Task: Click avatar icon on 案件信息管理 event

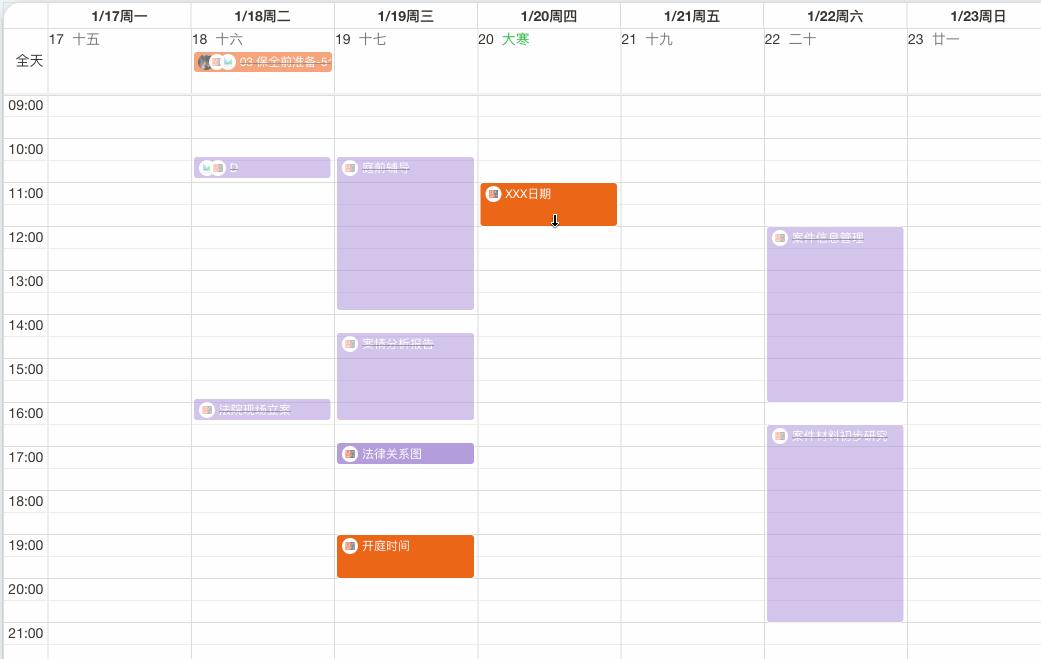Action: [779, 238]
